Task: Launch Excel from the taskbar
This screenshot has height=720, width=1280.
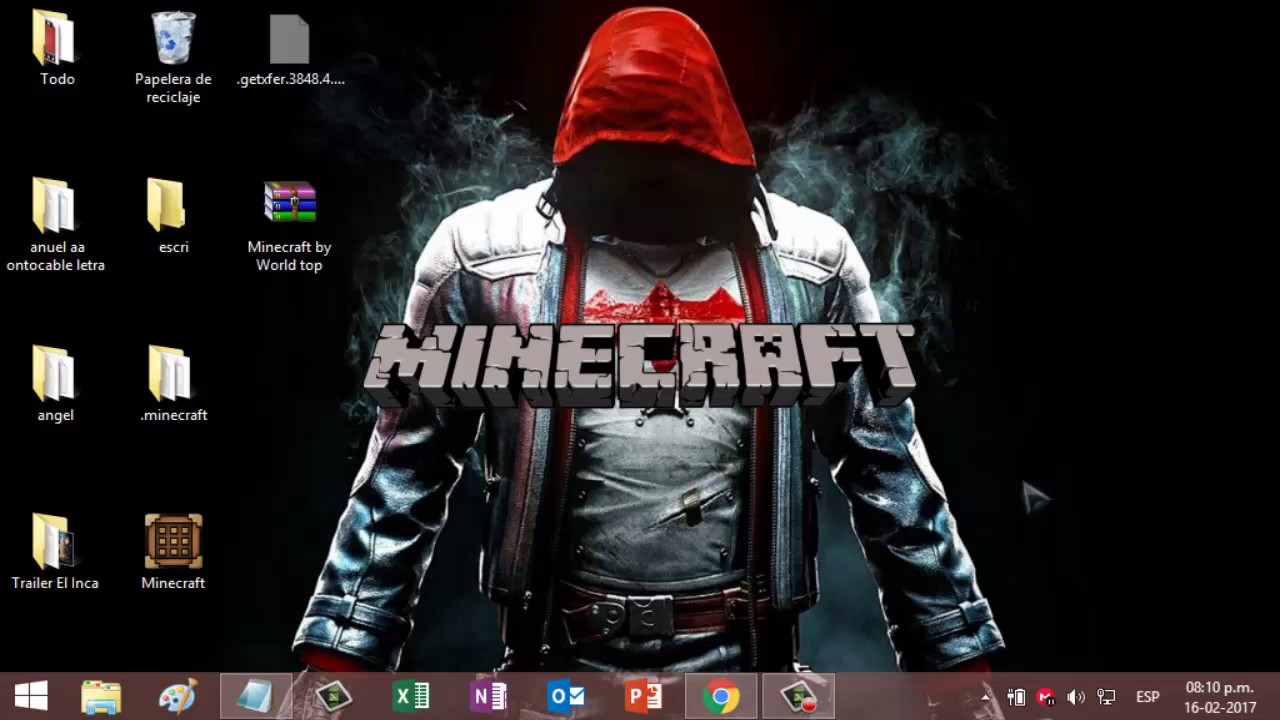Action: click(x=411, y=696)
